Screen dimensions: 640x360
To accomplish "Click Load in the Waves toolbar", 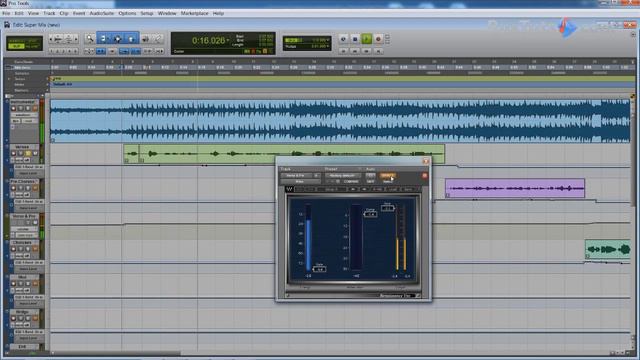I will coord(392,189).
